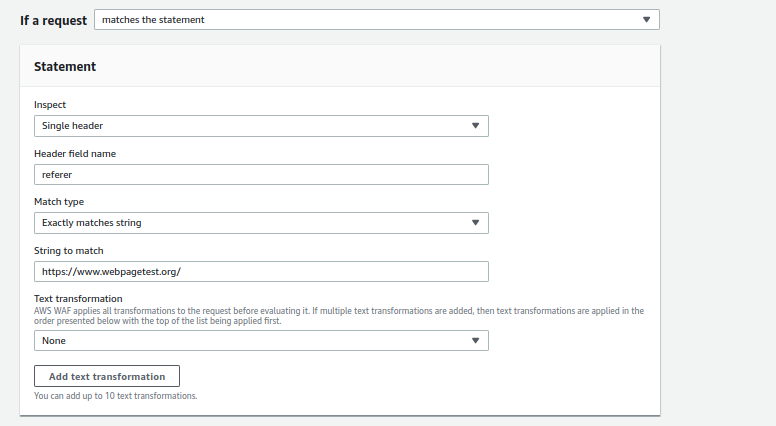Image resolution: width=776 pixels, height=426 pixels.
Task: Click the 'String to match' label
Action: pyautogui.click(x=69, y=251)
